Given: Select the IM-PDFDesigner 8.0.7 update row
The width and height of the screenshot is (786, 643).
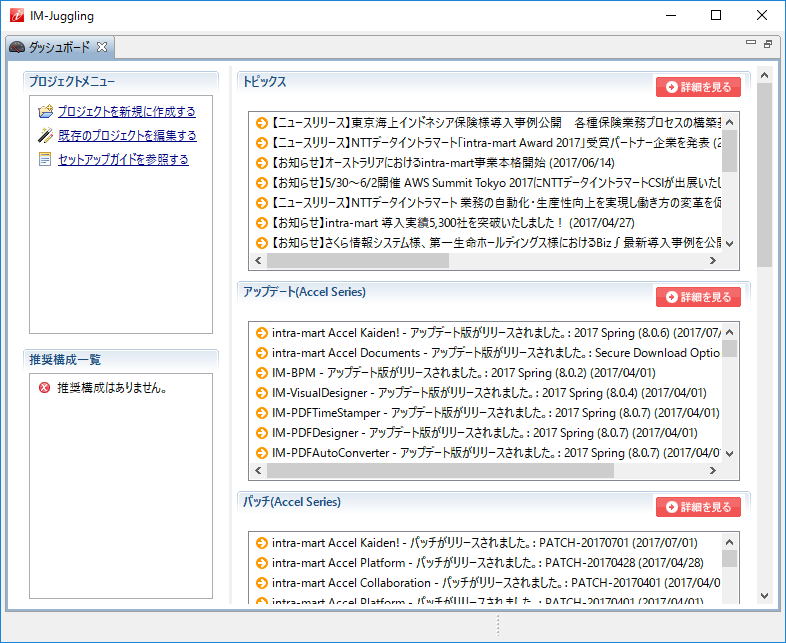Looking at the screenshot, I should [485, 433].
